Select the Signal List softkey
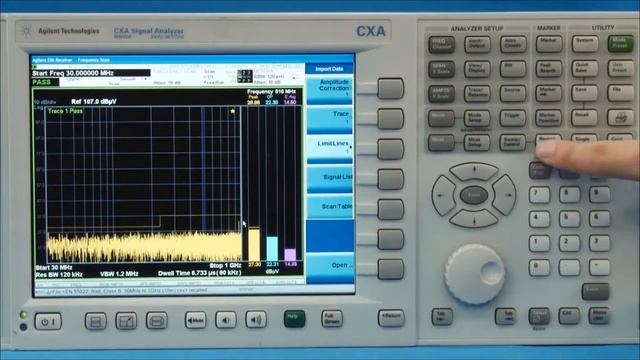Screen dimensions: 640x360 point(330,179)
